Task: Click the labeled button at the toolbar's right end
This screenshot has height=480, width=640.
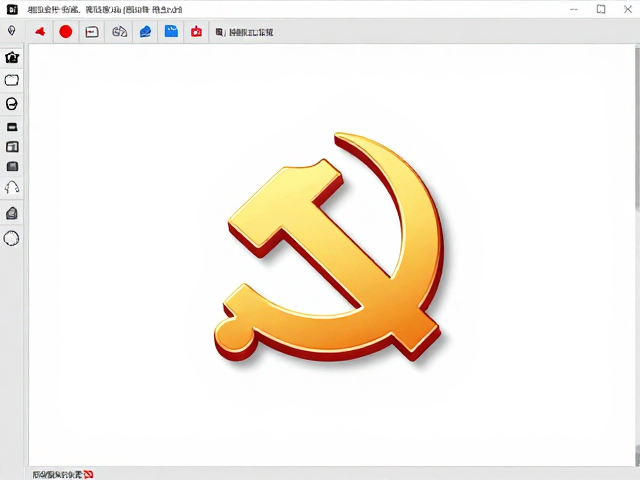Action: pos(244,32)
